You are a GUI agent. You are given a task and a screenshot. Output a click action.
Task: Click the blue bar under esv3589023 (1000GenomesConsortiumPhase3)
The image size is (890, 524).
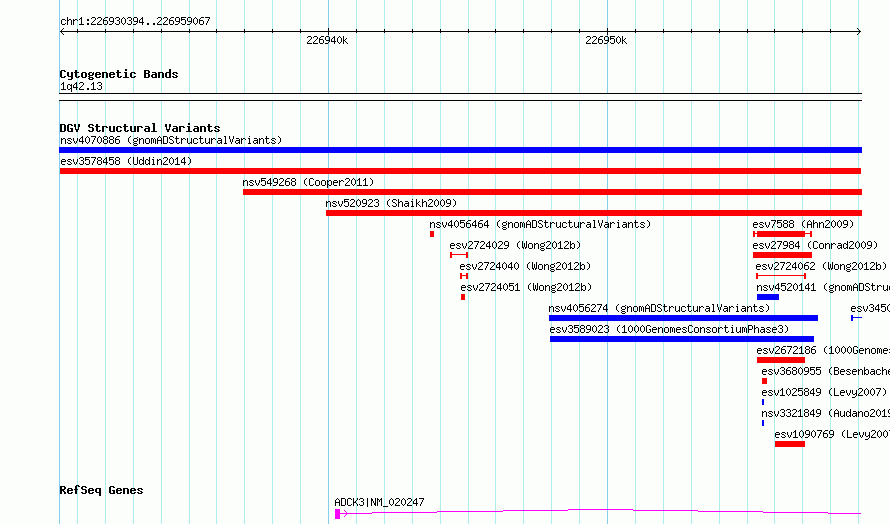coord(682,339)
